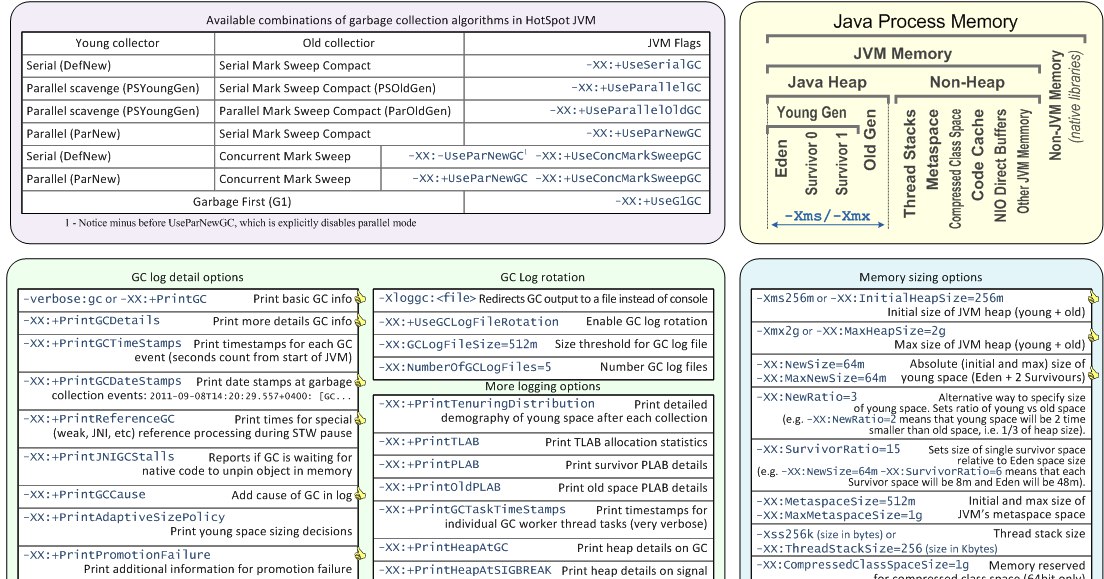Click thumbs-up icon beside PrintReferenceGC row
This screenshot has width=1104, height=579.
360,419
